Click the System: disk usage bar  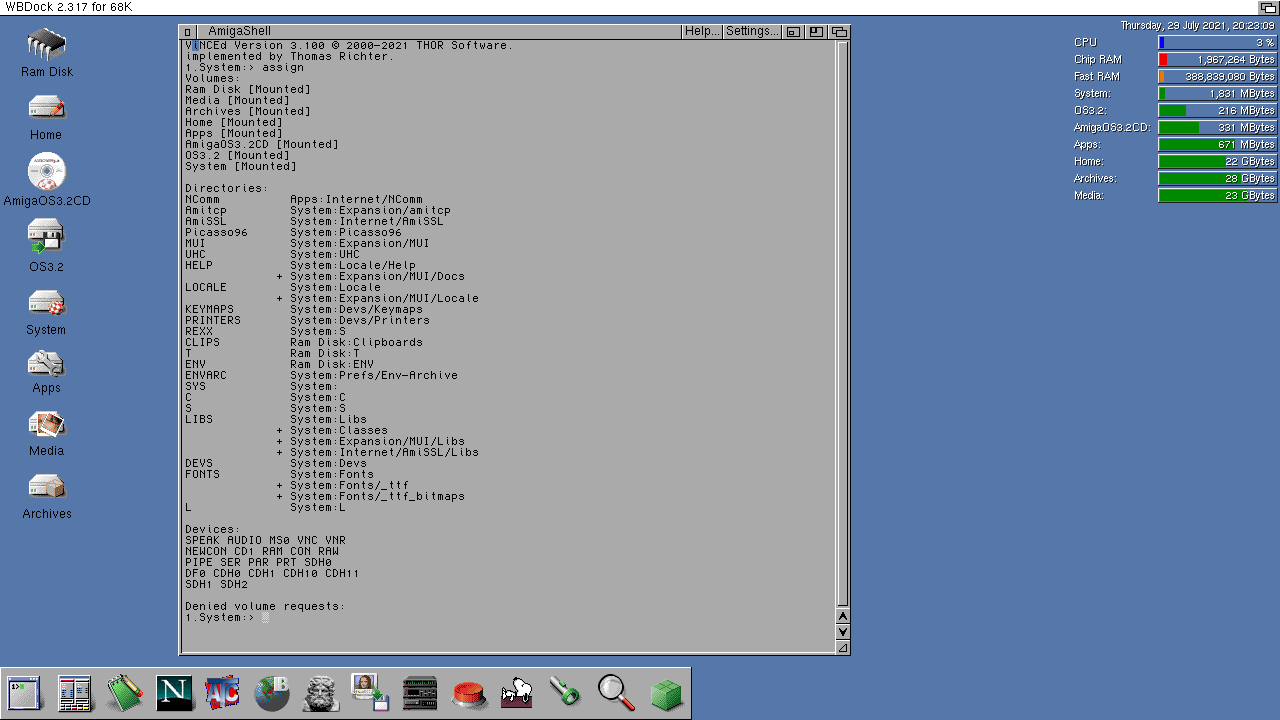point(1217,93)
